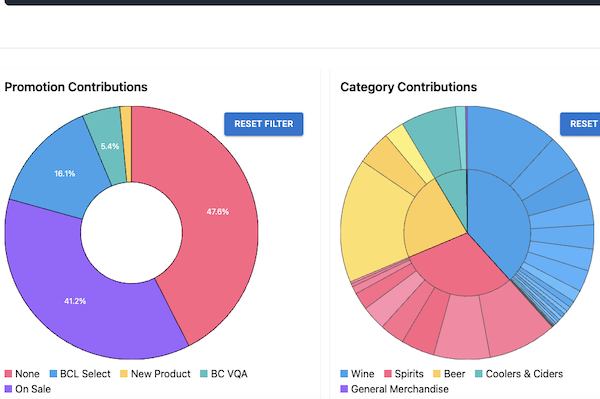This screenshot has width=600, height=399.
Task: Toggle the Coolers & Ciders legend entry
Action: (x=519, y=374)
